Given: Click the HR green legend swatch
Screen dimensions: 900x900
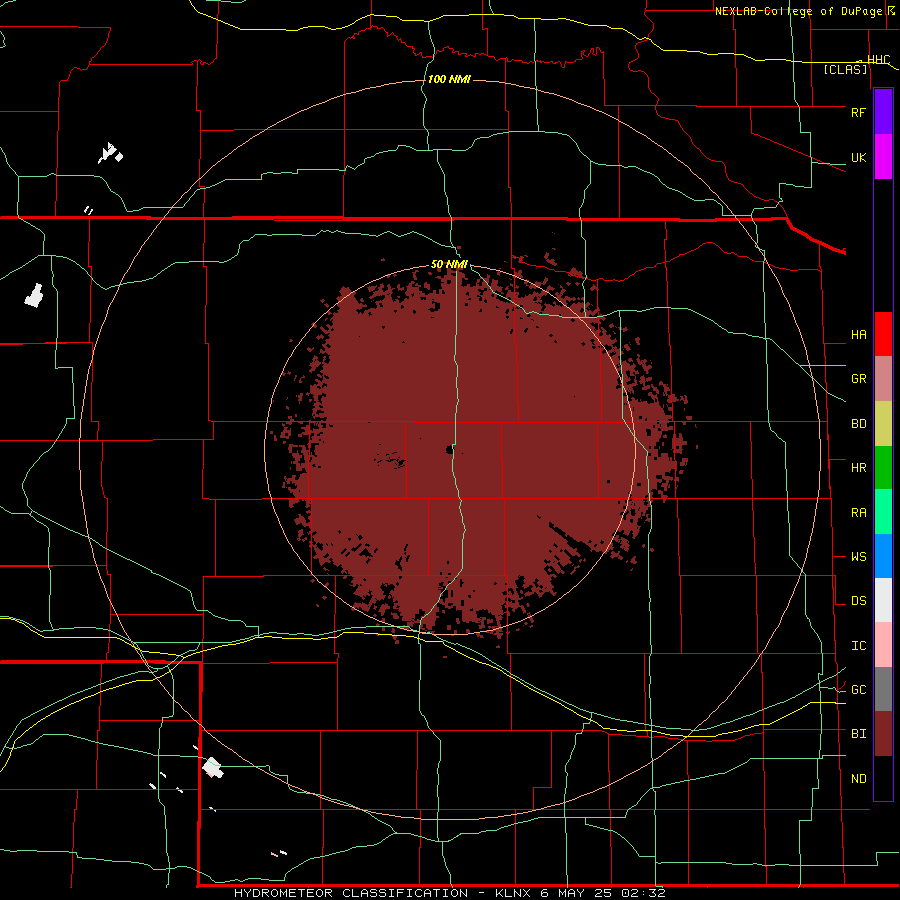Looking at the screenshot, I should 883,467.
